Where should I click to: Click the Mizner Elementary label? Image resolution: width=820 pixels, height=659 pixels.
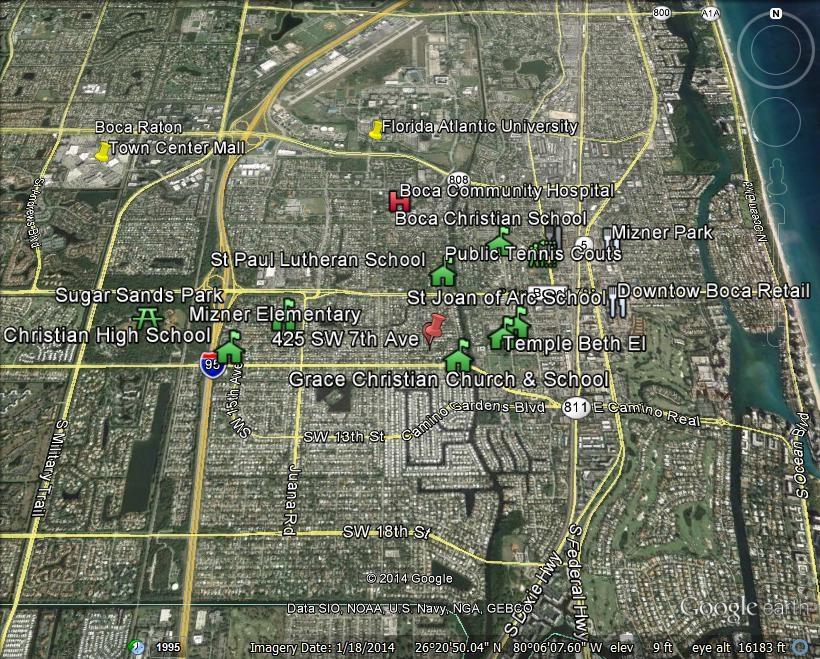coord(275,314)
